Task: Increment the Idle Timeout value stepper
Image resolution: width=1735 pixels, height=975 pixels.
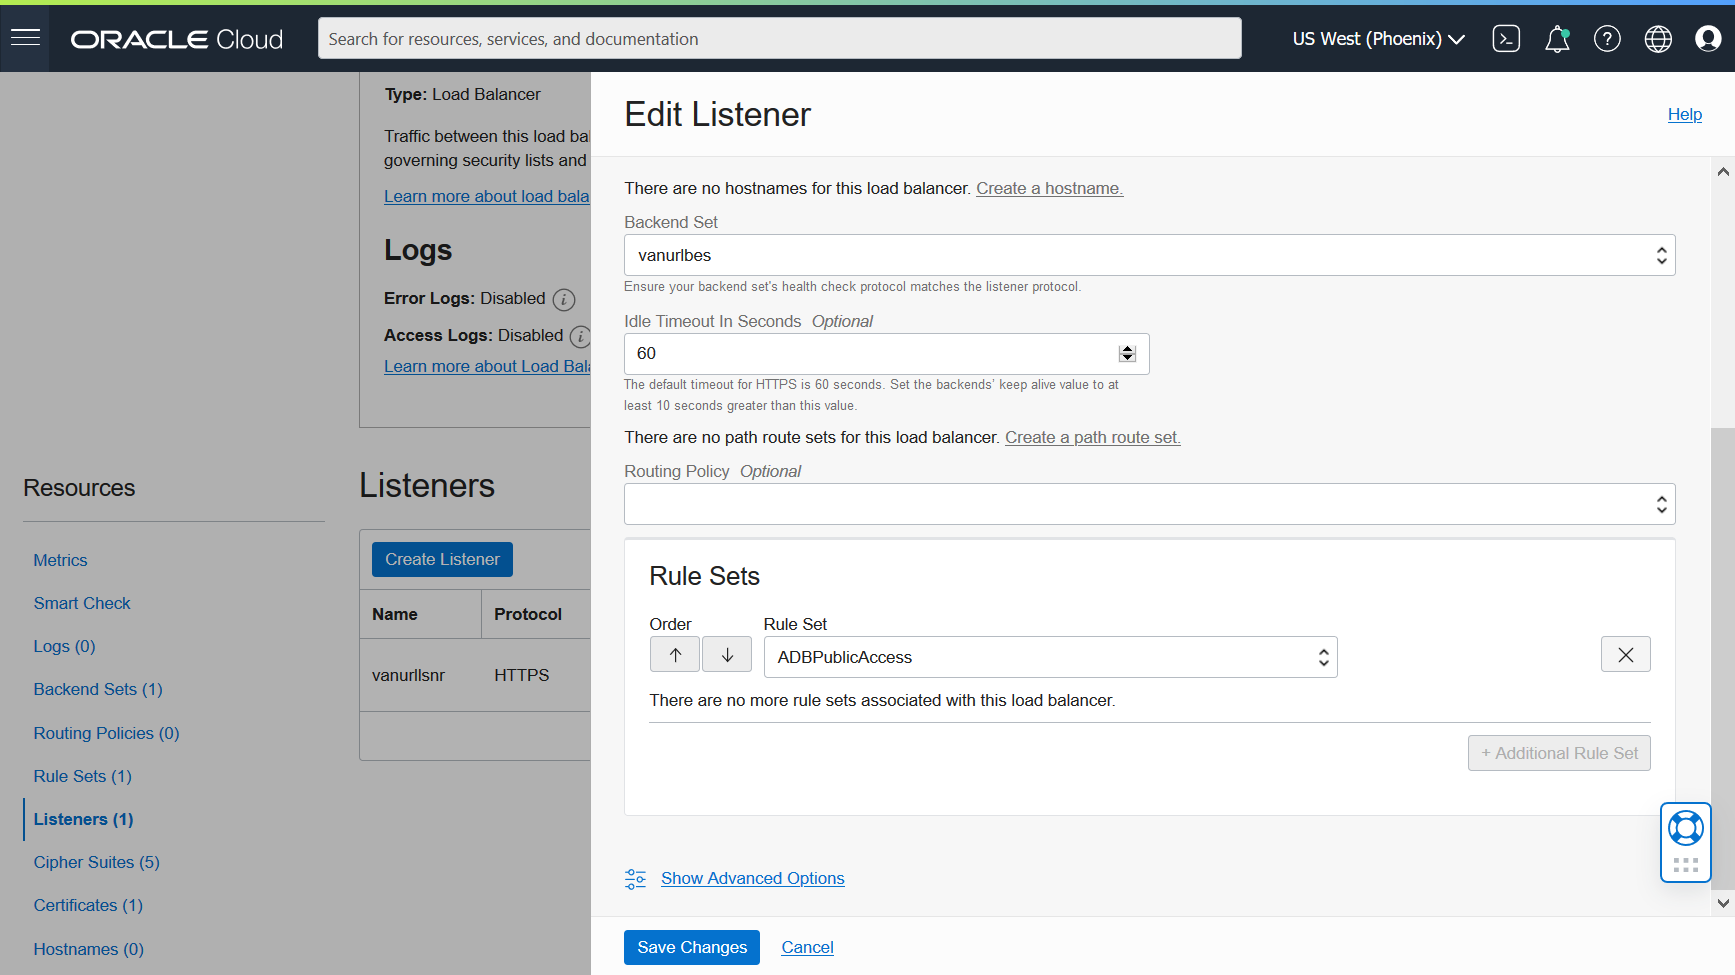Action: (1127, 348)
